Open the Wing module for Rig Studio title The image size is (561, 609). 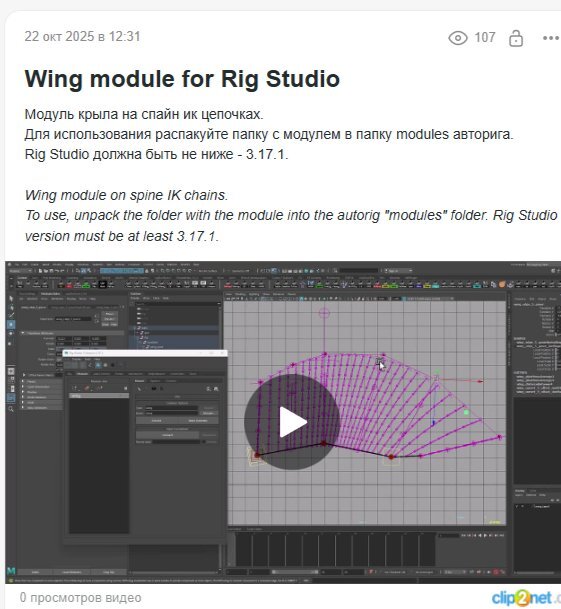182,79
